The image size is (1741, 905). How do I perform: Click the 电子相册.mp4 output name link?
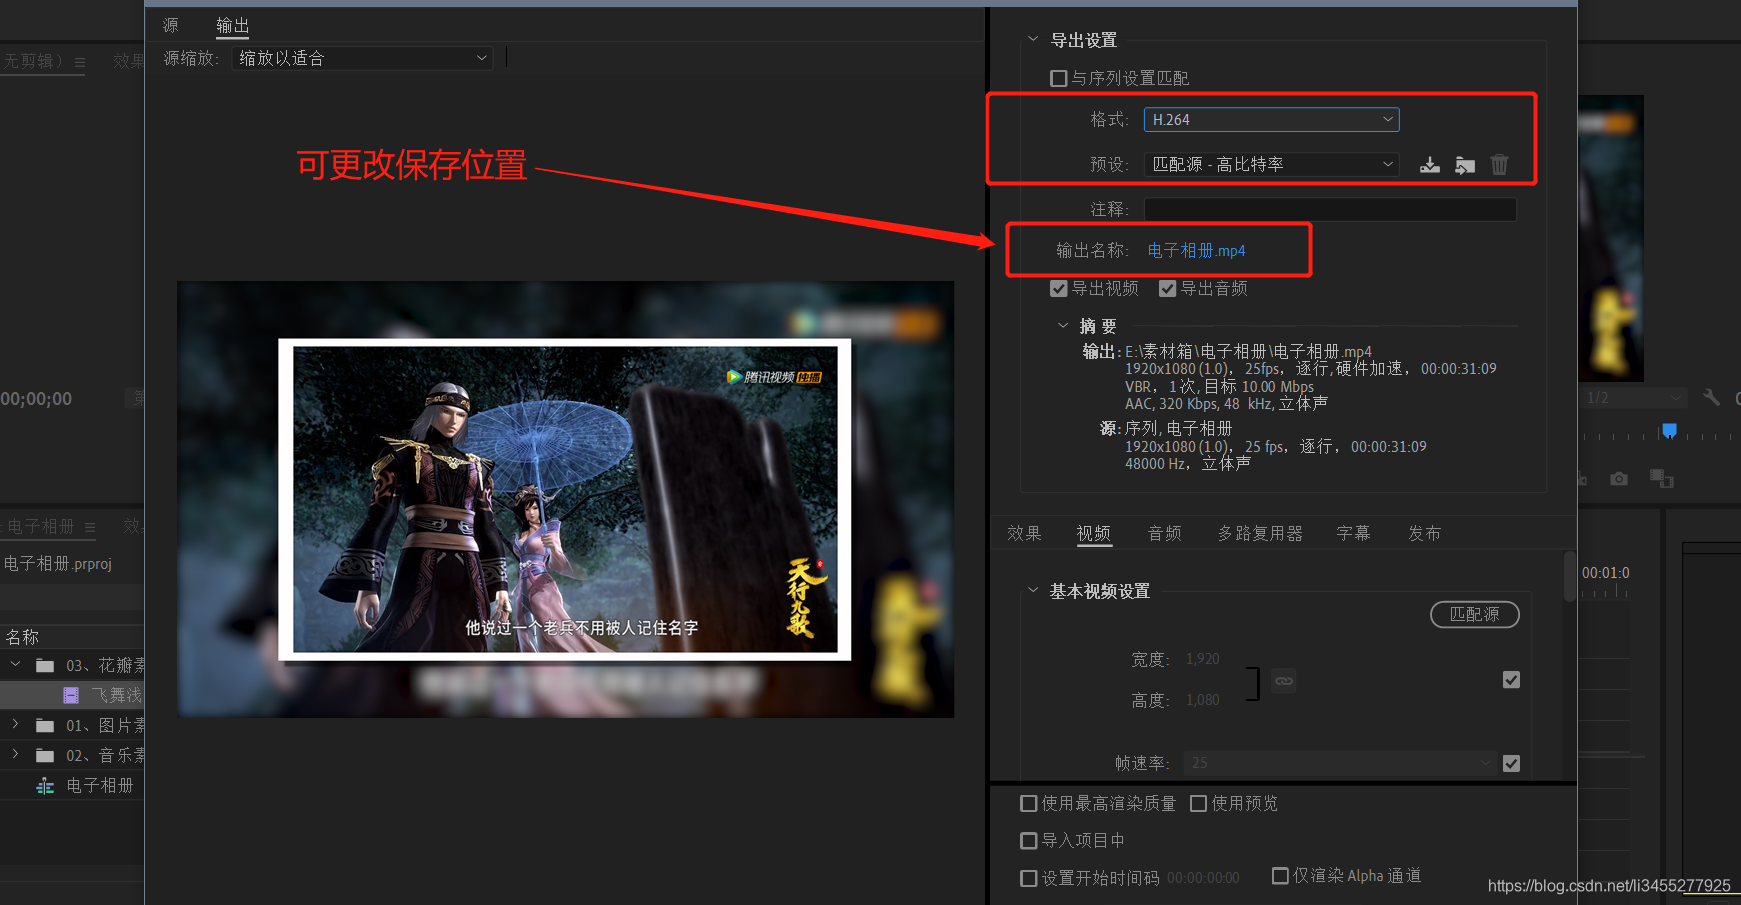(x=1196, y=250)
